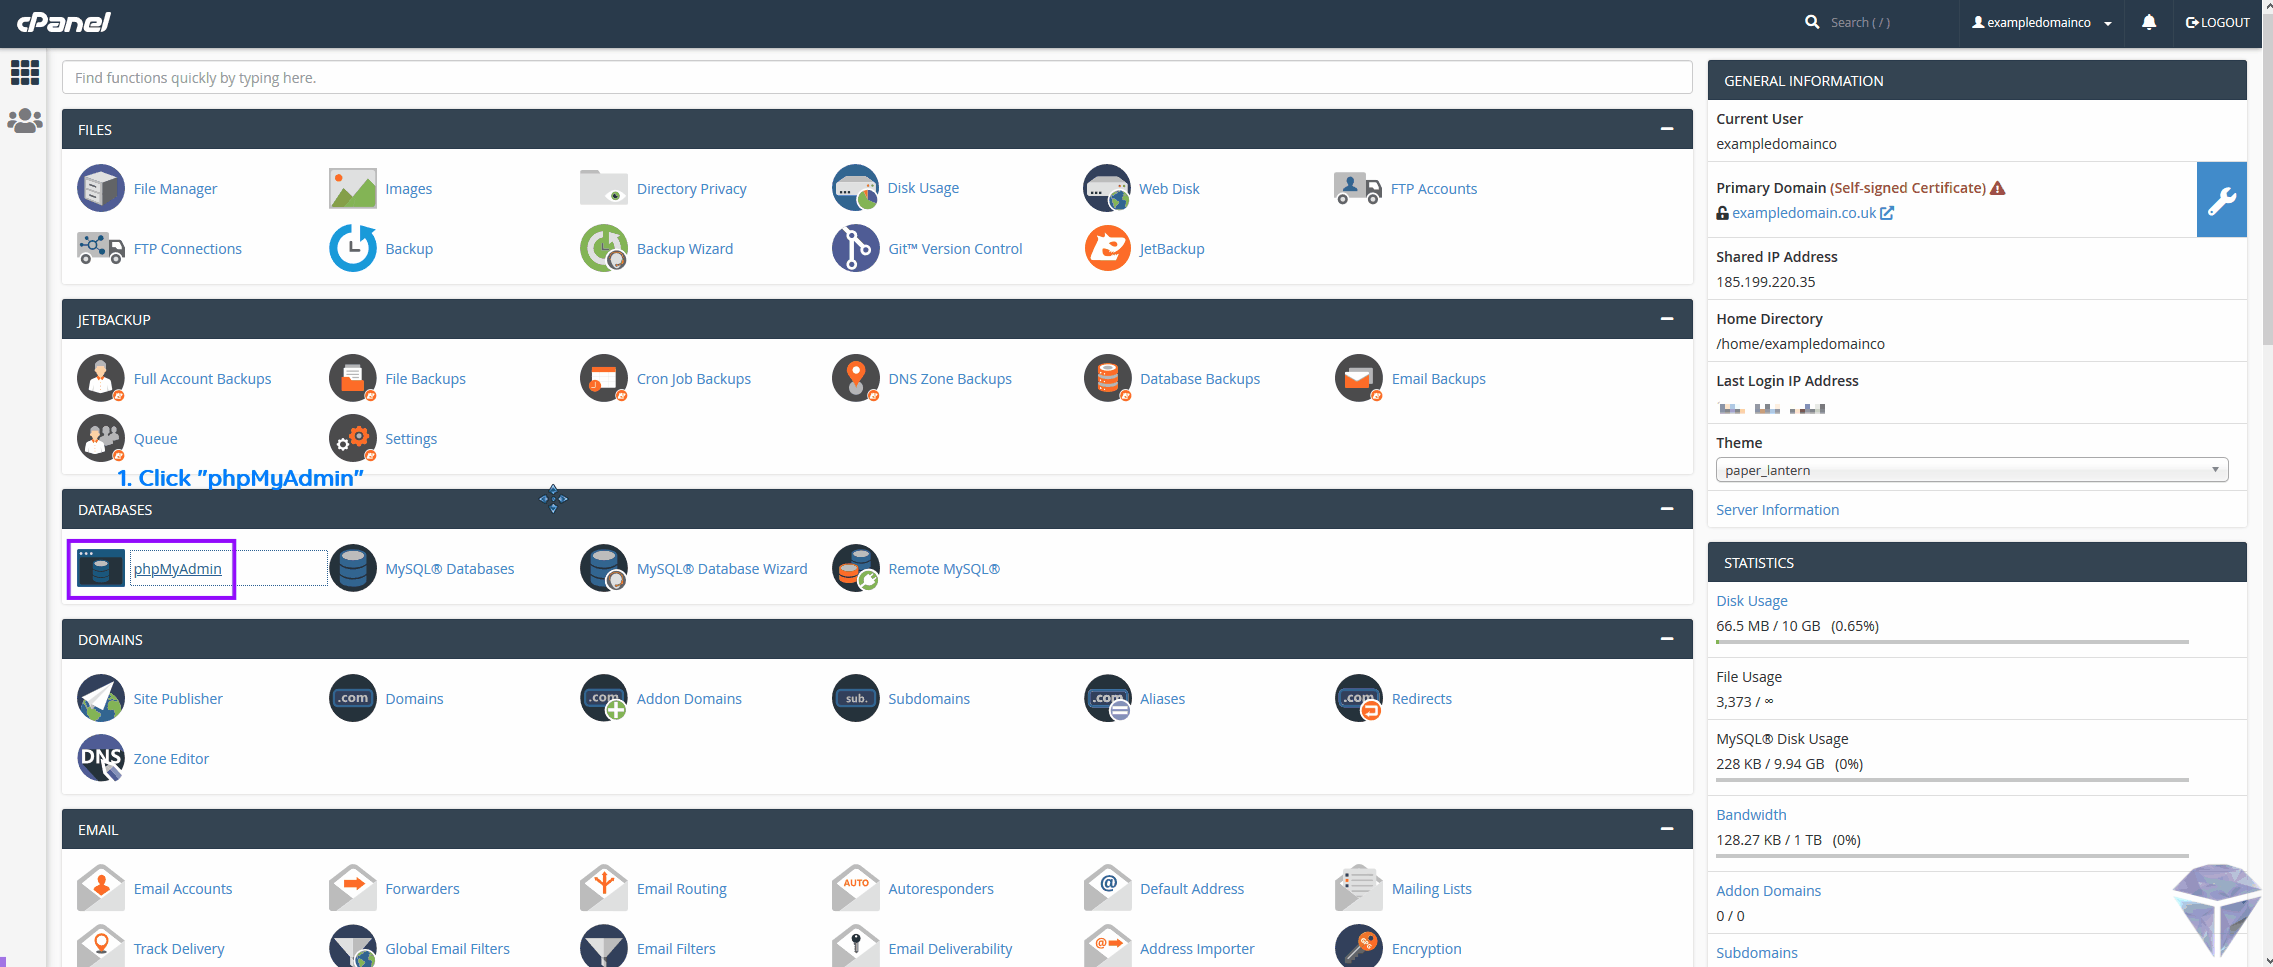Image resolution: width=2273 pixels, height=967 pixels.
Task: Open the Email Accounts envelope icon
Action: point(101,888)
